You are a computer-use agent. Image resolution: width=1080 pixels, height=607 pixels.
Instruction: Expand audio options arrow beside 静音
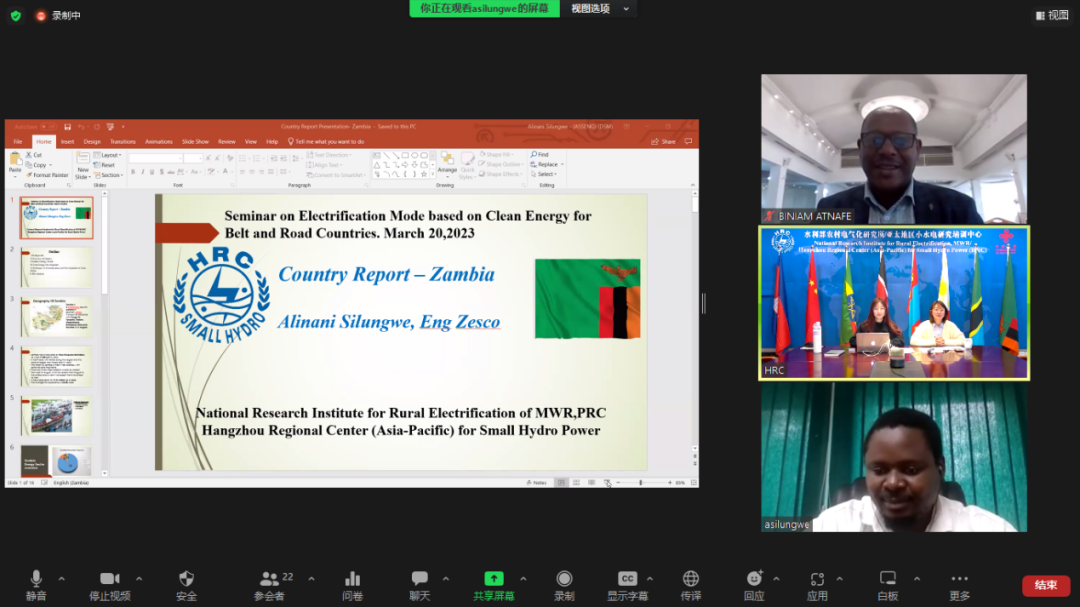pyautogui.click(x=62, y=579)
